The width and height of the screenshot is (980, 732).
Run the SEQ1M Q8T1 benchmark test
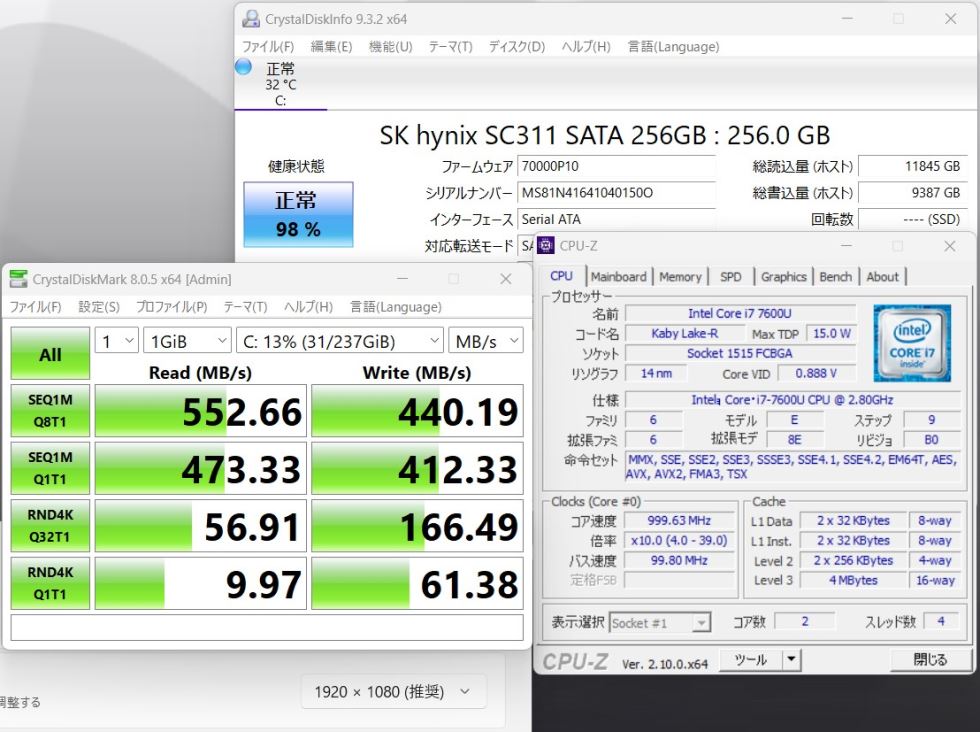[x=50, y=411]
